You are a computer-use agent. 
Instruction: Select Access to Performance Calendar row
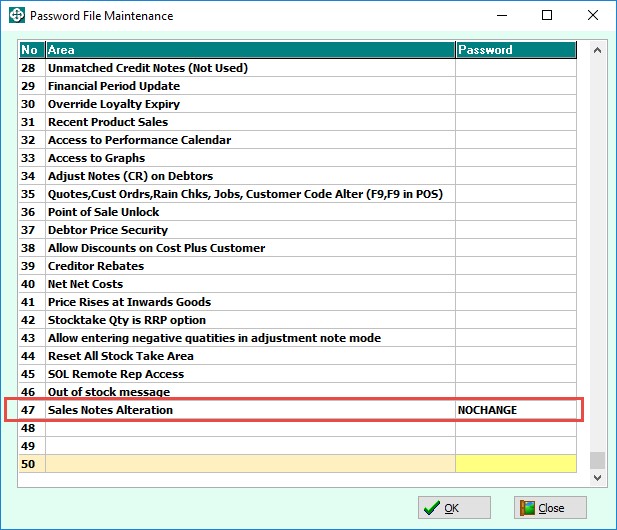[x=297, y=140]
